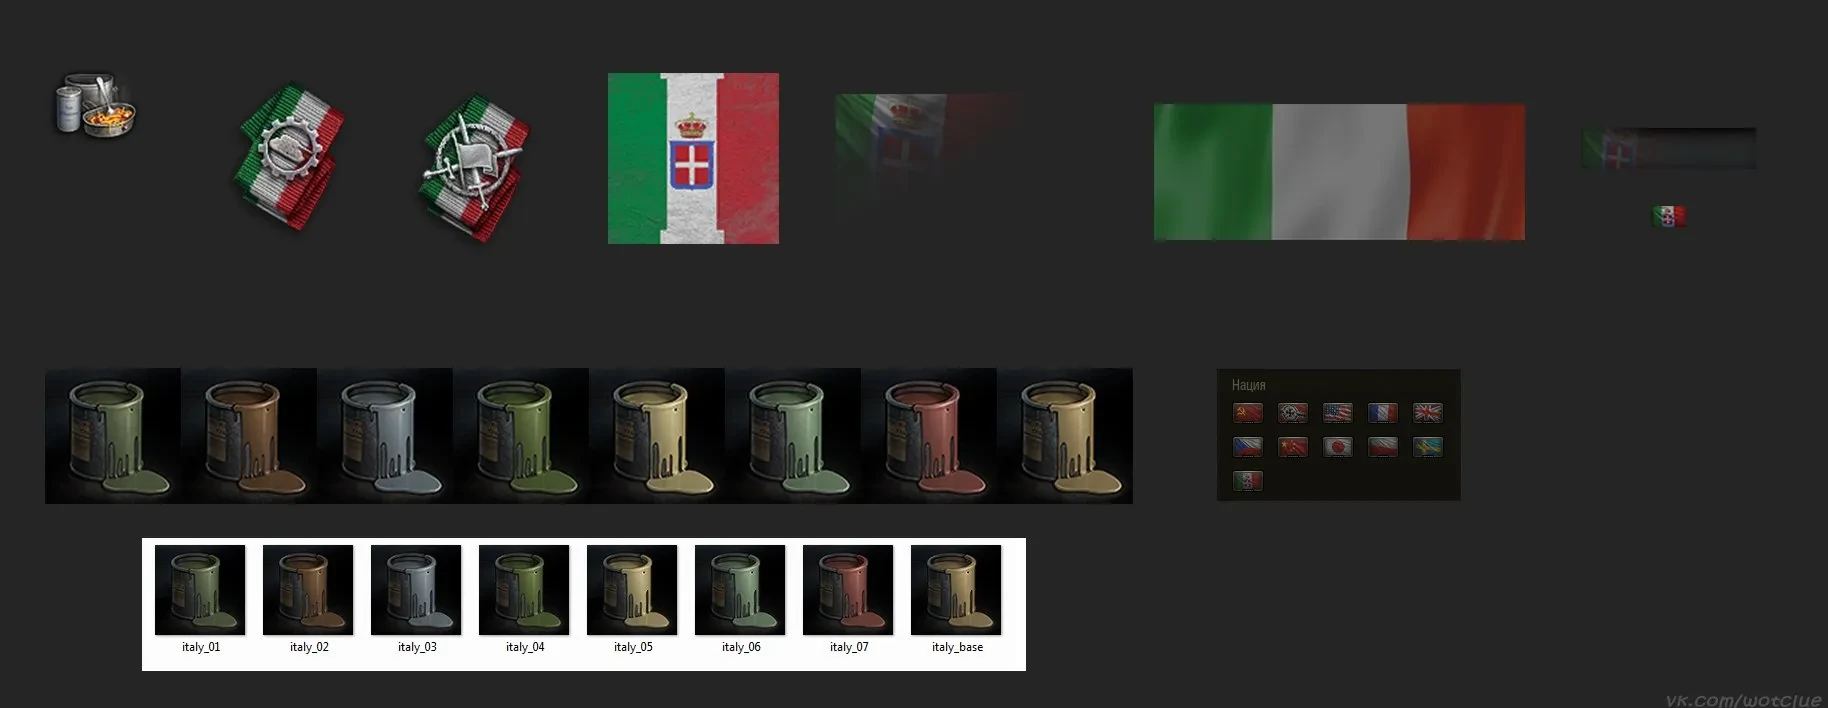Click the crossed tools Italian ribbon badge
This screenshot has height=708, width=1828.
[x=476, y=165]
